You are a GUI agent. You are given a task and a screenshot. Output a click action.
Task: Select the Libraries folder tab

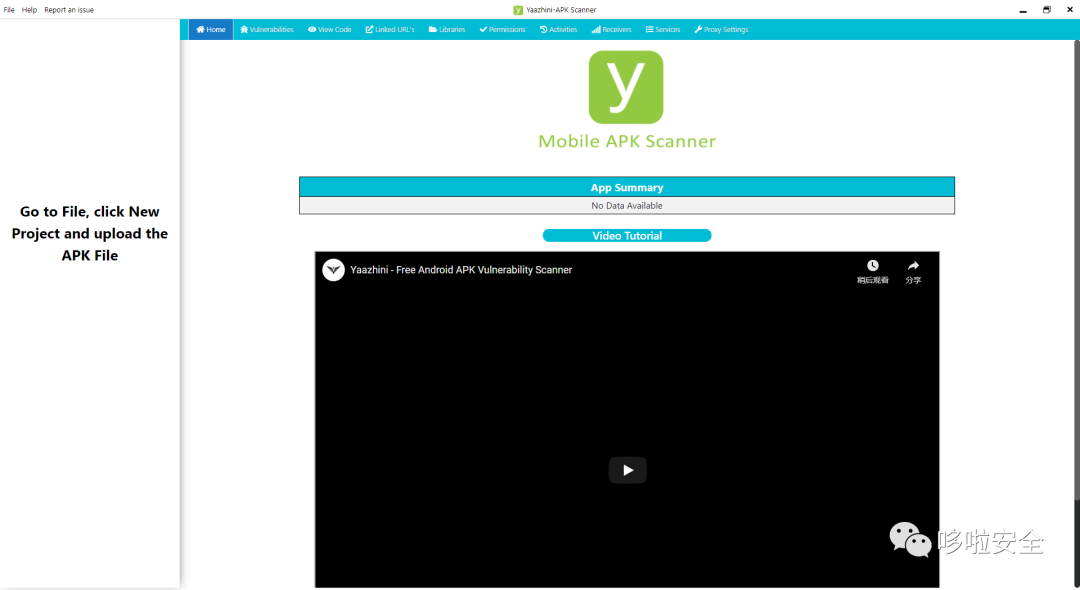pyautogui.click(x=447, y=30)
